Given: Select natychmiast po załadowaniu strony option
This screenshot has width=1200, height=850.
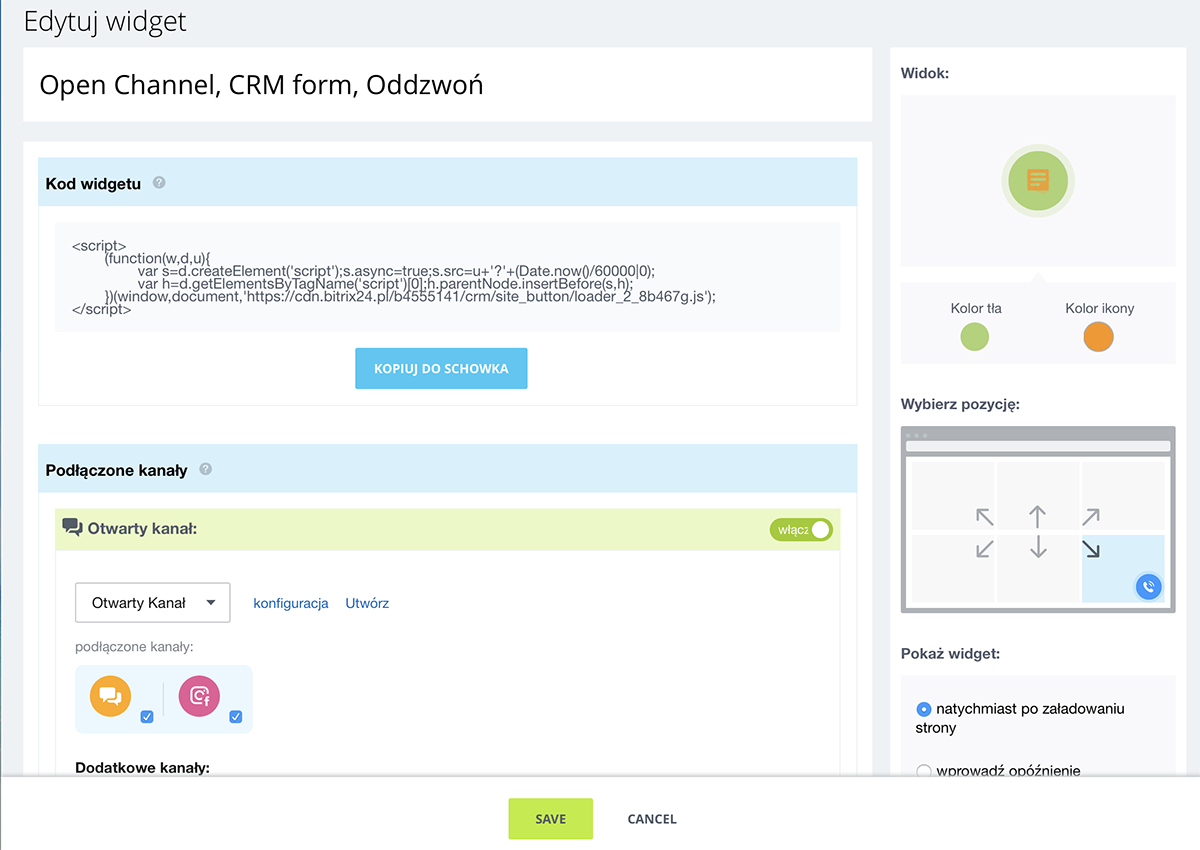Looking at the screenshot, I should (x=924, y=709).
